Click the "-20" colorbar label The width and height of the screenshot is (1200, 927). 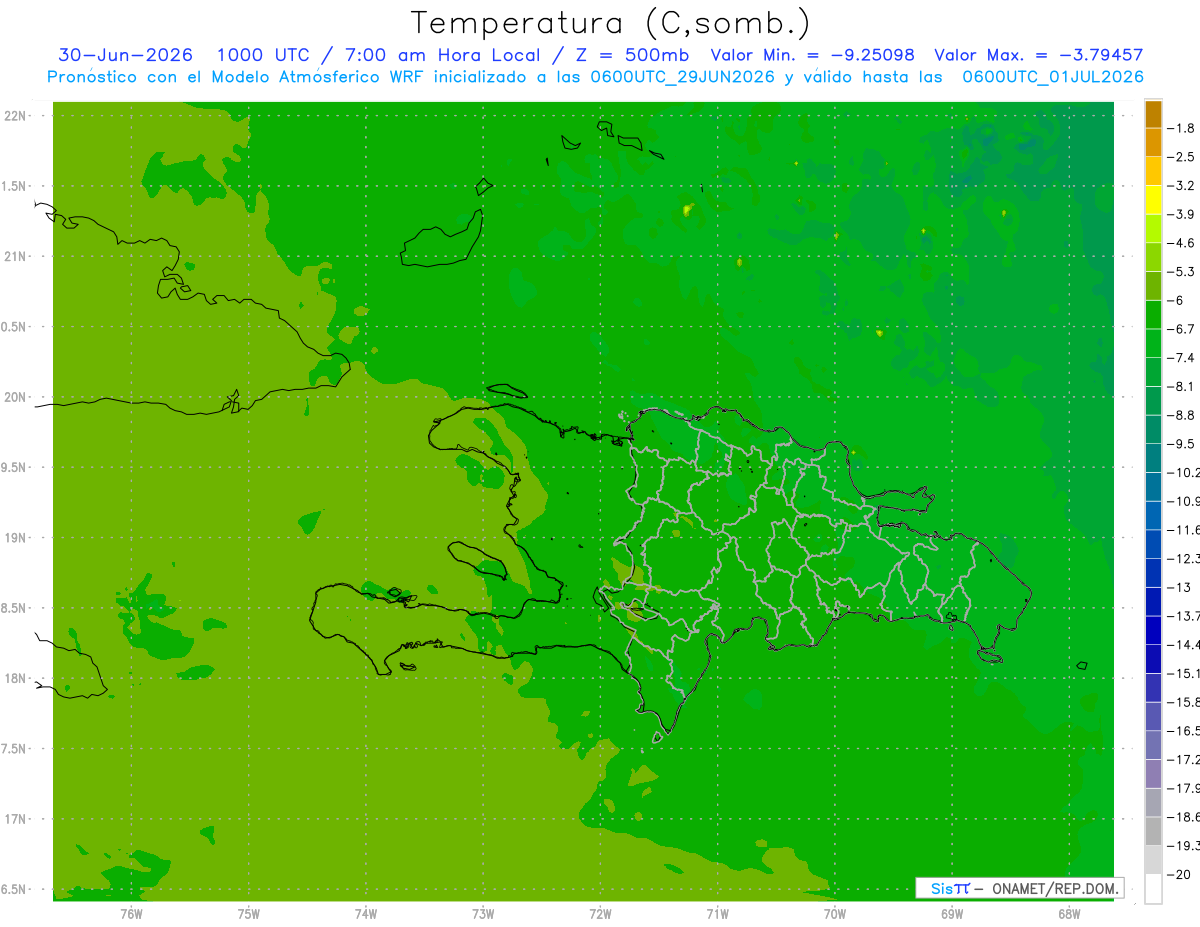pos(1179,875)
